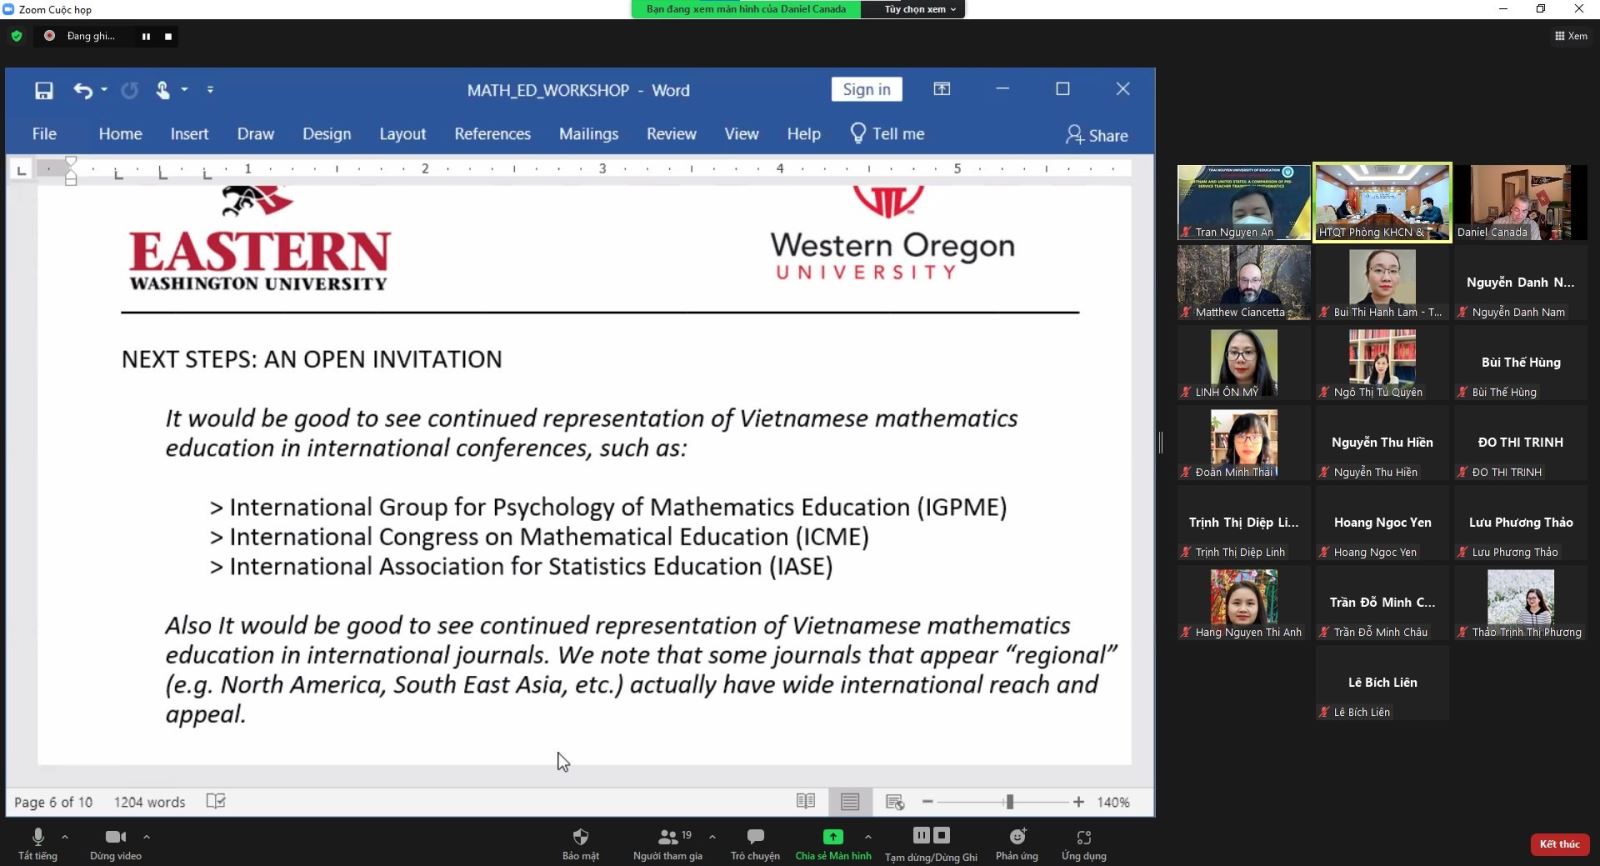Expand arrow beside participants button
The height and width of the screenshot is (866, 1600).
coord(712,836)
